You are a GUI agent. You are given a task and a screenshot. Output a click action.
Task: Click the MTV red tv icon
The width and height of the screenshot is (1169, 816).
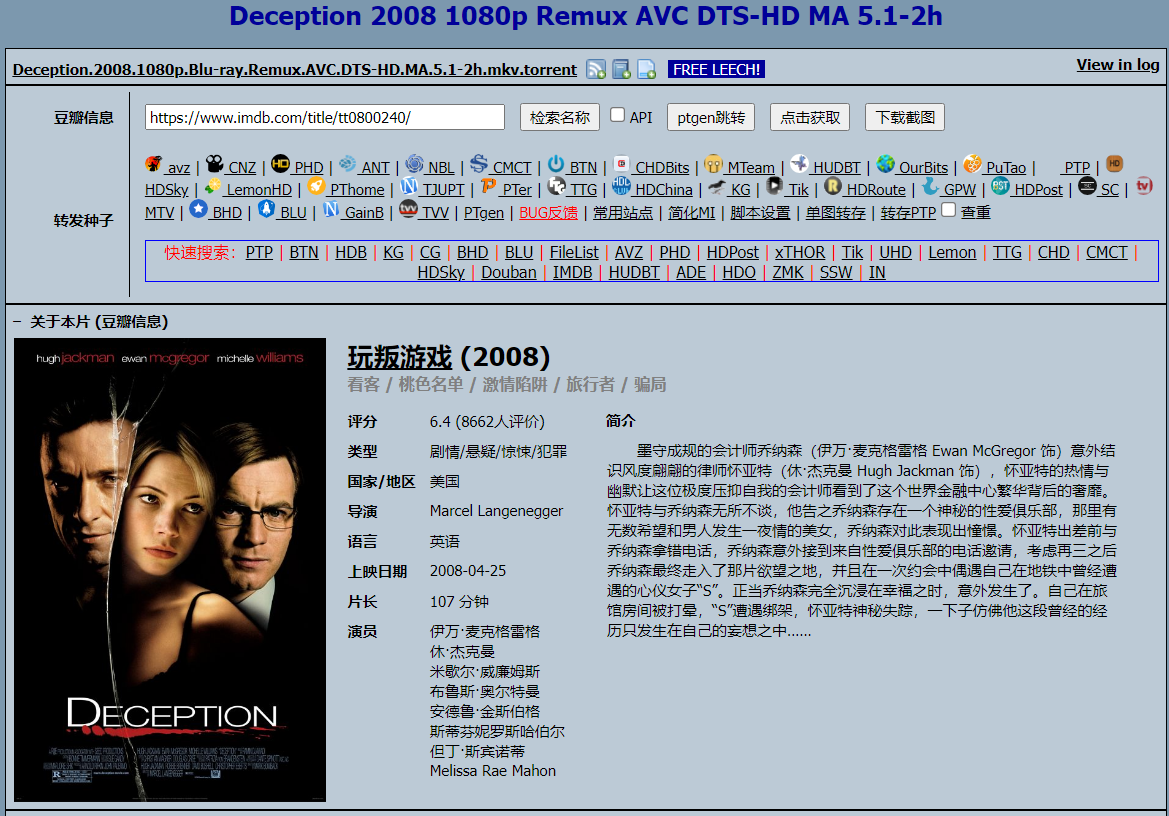coord(1144,186)
